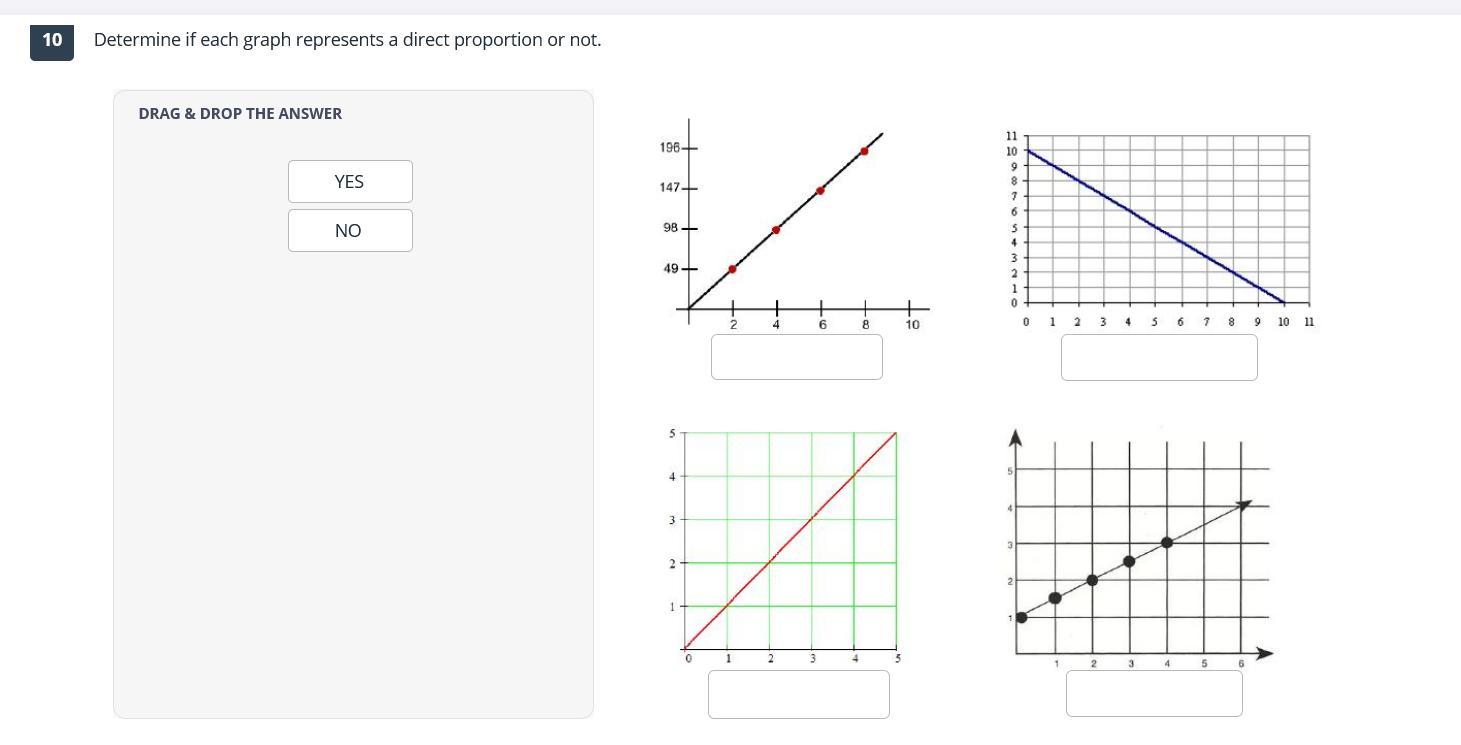The width and height of the screenshot is (1461, 745).
Task: Click the red line on green grid graph
Action: click(x=790, y=541)
